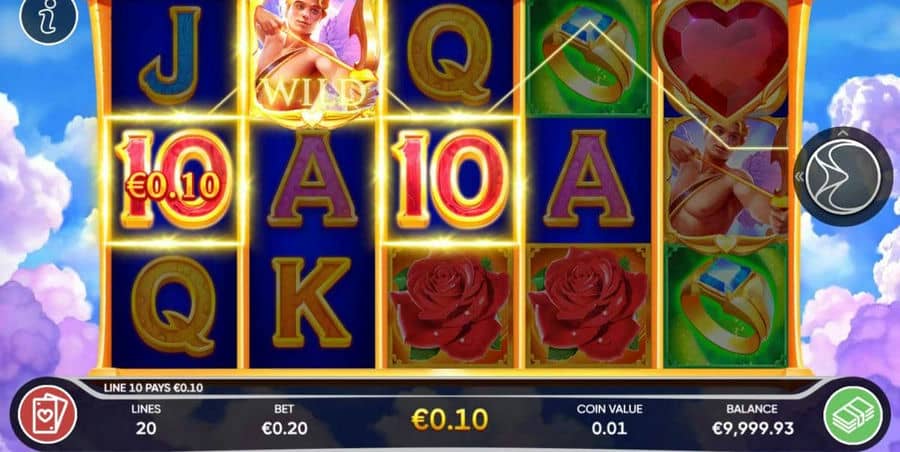The width and height of the screenshot is (900, 452).
Task: Click the green cash stack icon
Action: (853, 415)
